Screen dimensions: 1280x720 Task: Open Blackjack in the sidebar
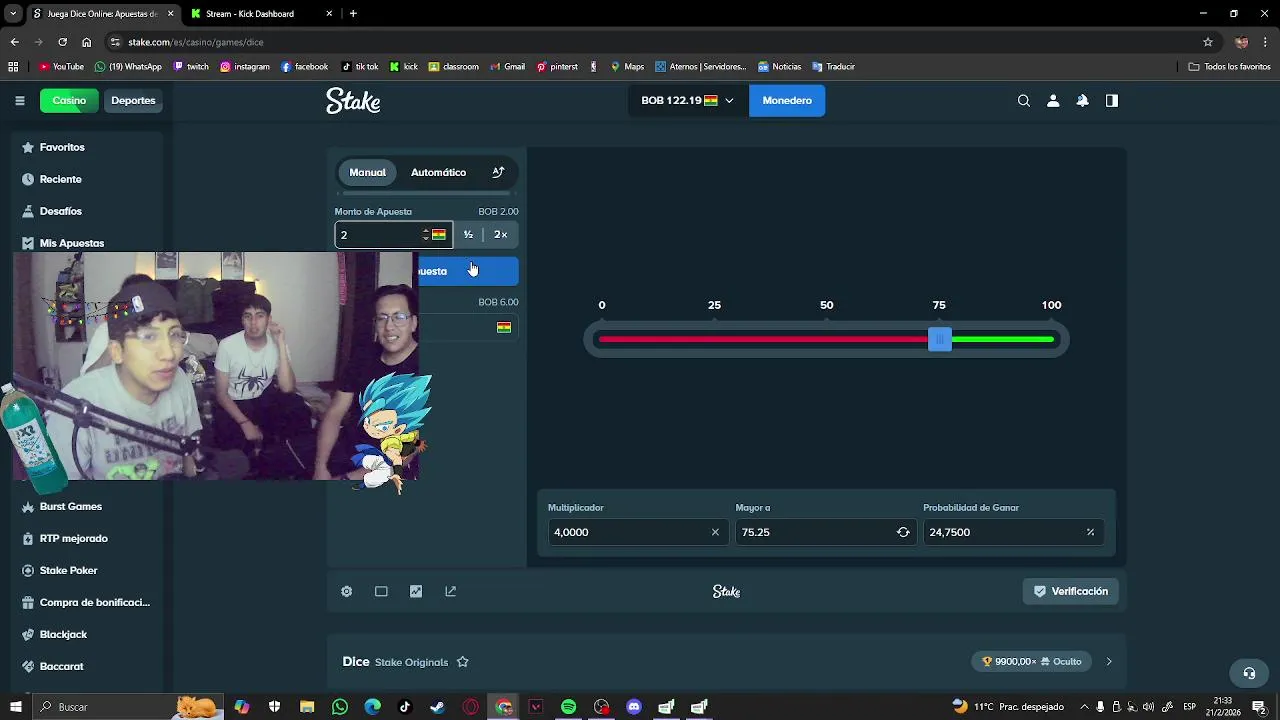pyautogui.click(x=85, y=634)
